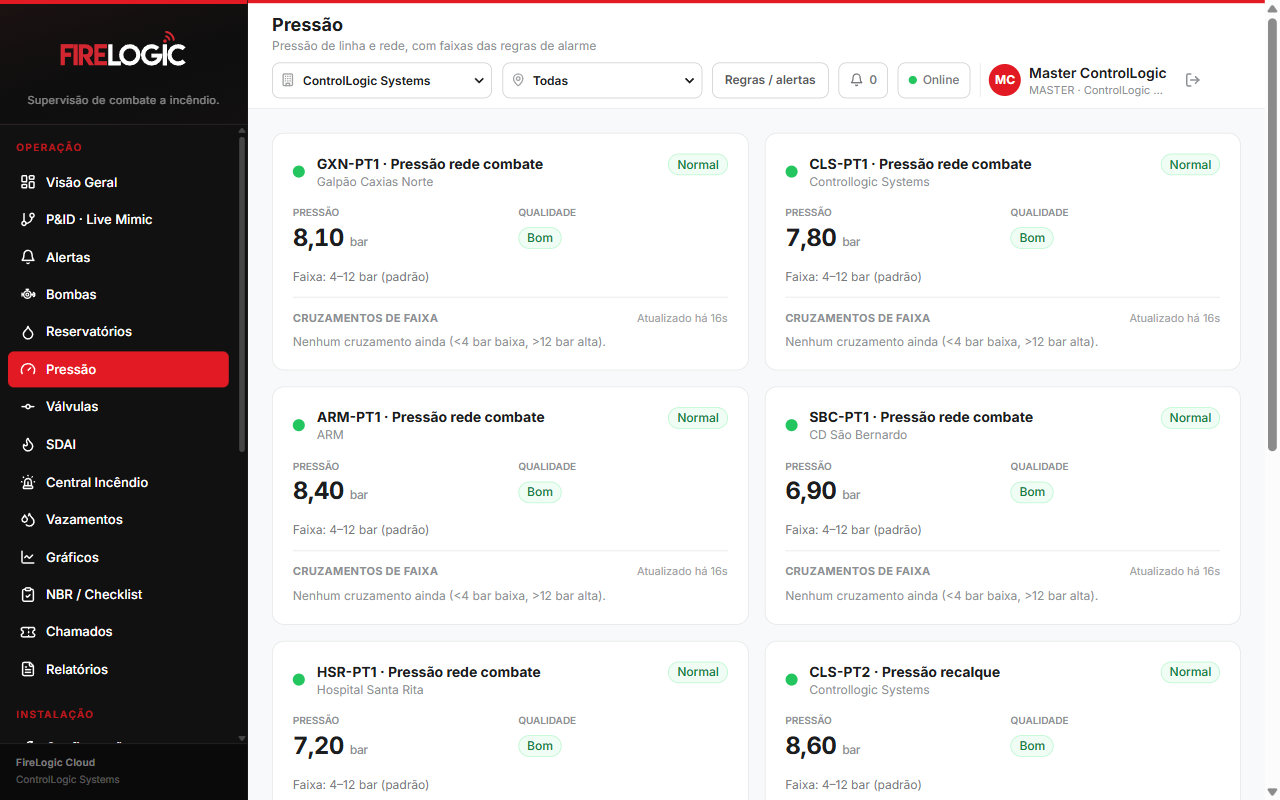
Task: Click the Central Incêndio siren icon
Action: (x=28, y=482)
